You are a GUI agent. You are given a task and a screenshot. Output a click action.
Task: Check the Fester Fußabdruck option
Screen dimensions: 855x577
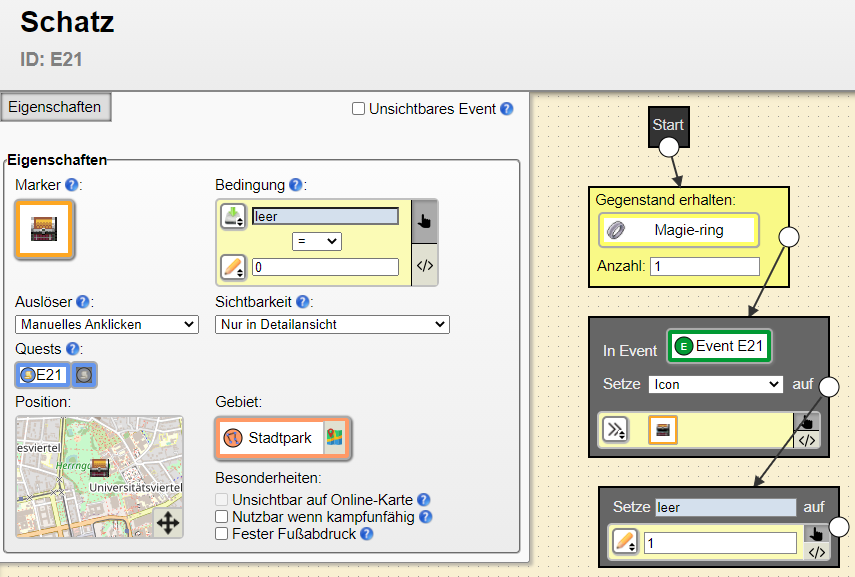pos(222,534)
